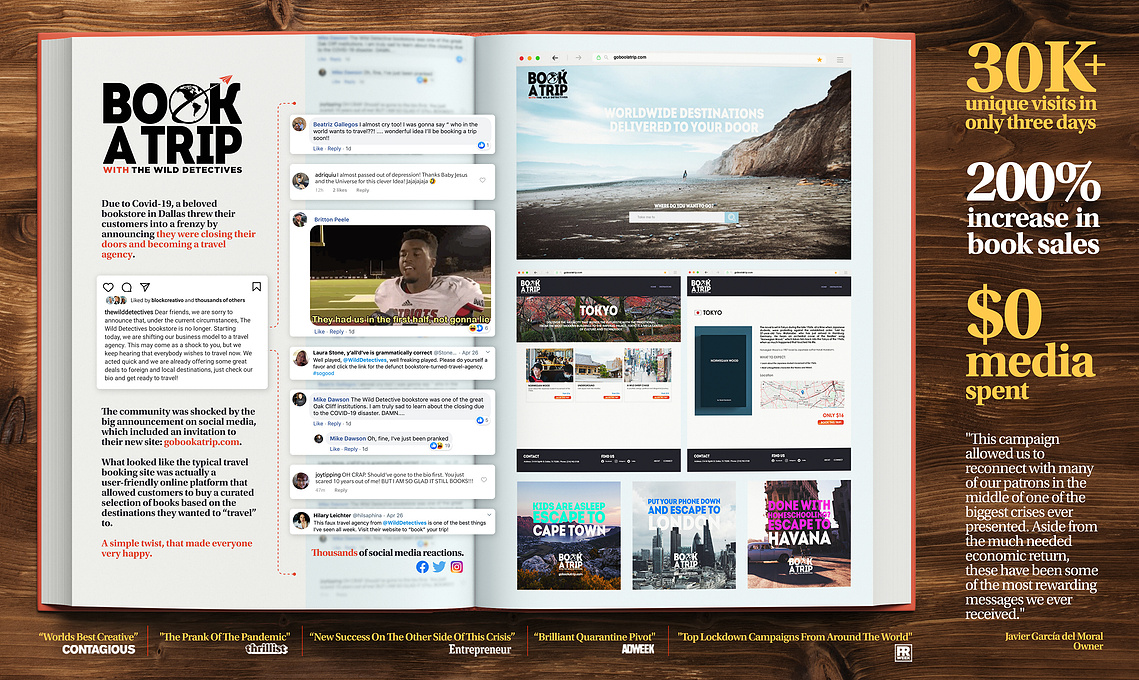Click the '200%' book sales statistic
This screenshot has height=680, width=1139.
pyautogui.click(x=1033, y=182)
